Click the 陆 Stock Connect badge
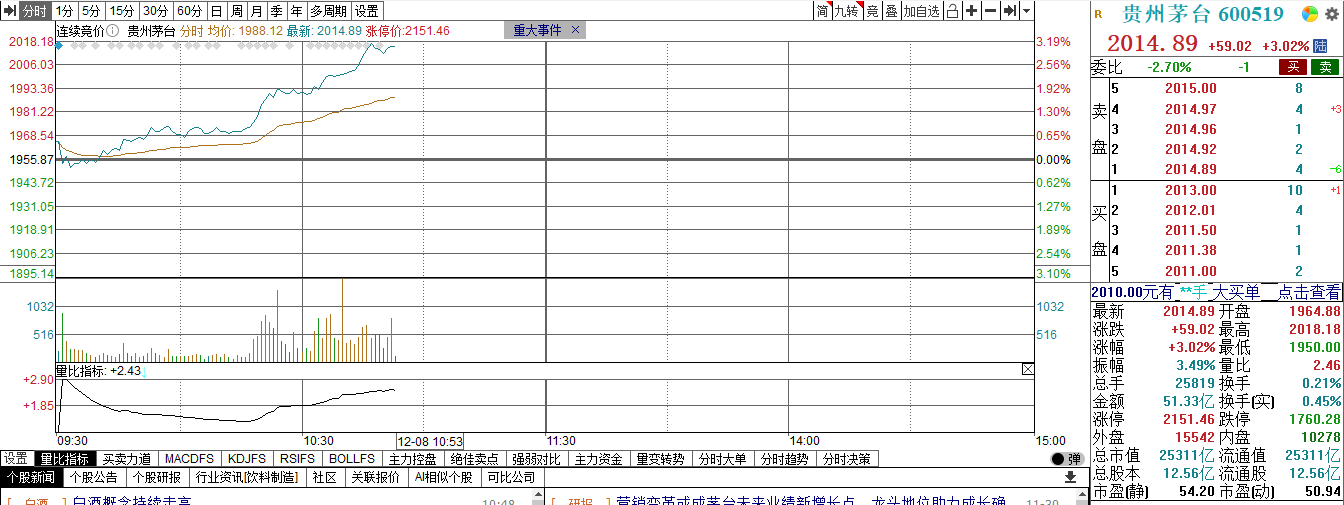The width and height of the screenshot is (1344, 505). (1321, 46)
